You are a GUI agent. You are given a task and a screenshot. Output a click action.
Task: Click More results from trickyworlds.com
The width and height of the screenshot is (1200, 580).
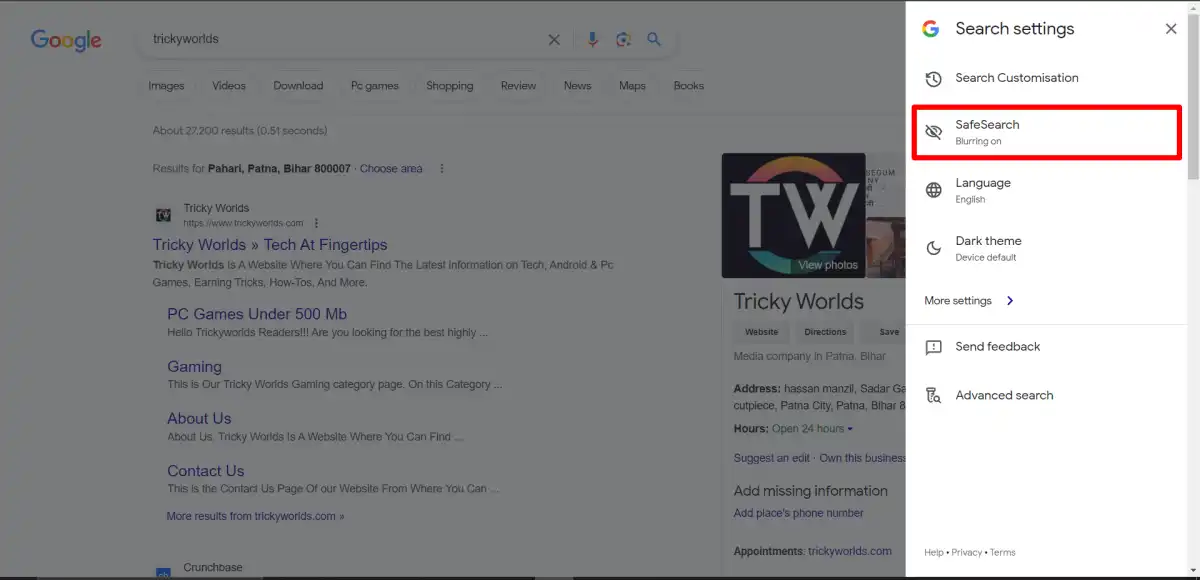tap(255, 517)
